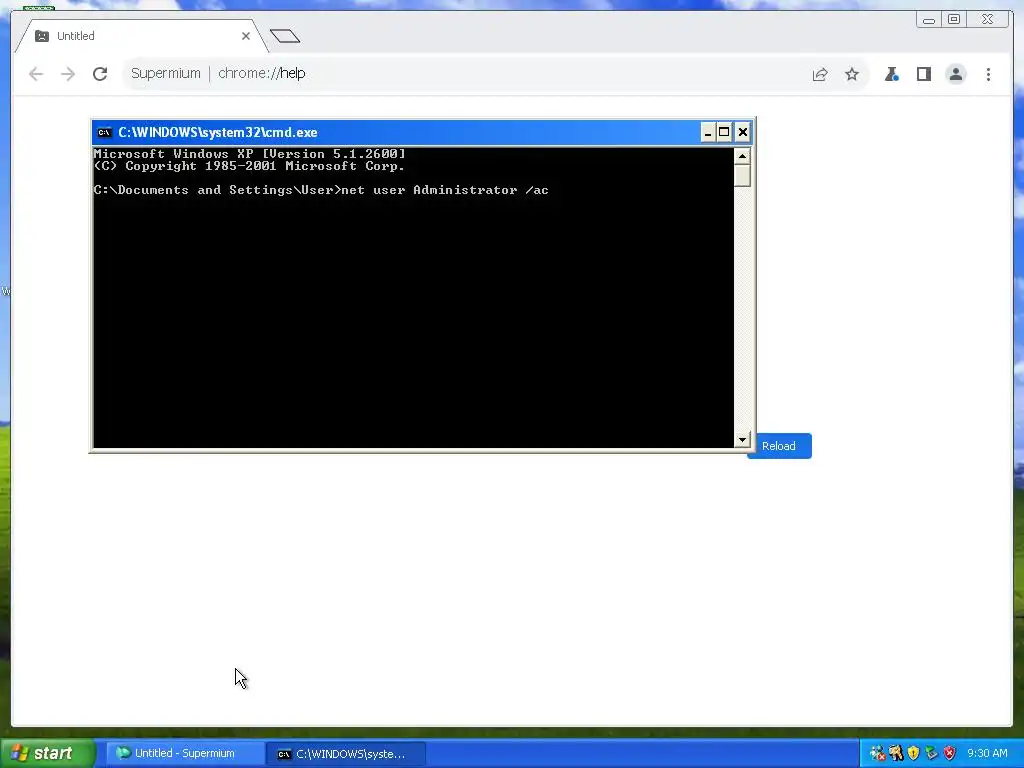Restore down the Supermium browser window
This screenshot has height=768, width=1024.
click(953, 20)
